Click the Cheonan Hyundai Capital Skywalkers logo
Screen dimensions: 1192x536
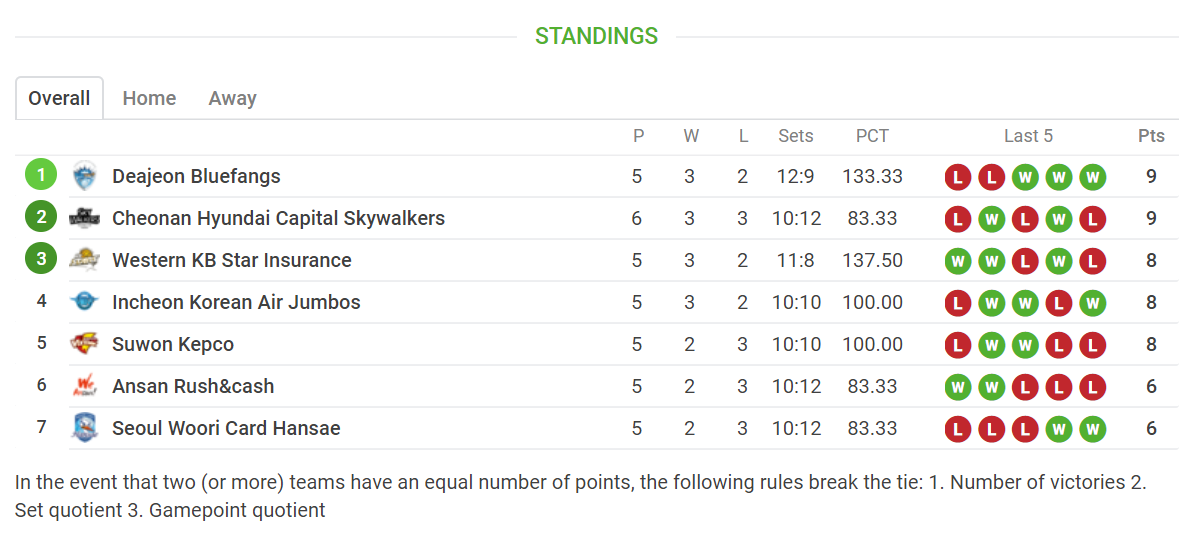[x=85, y=219]
